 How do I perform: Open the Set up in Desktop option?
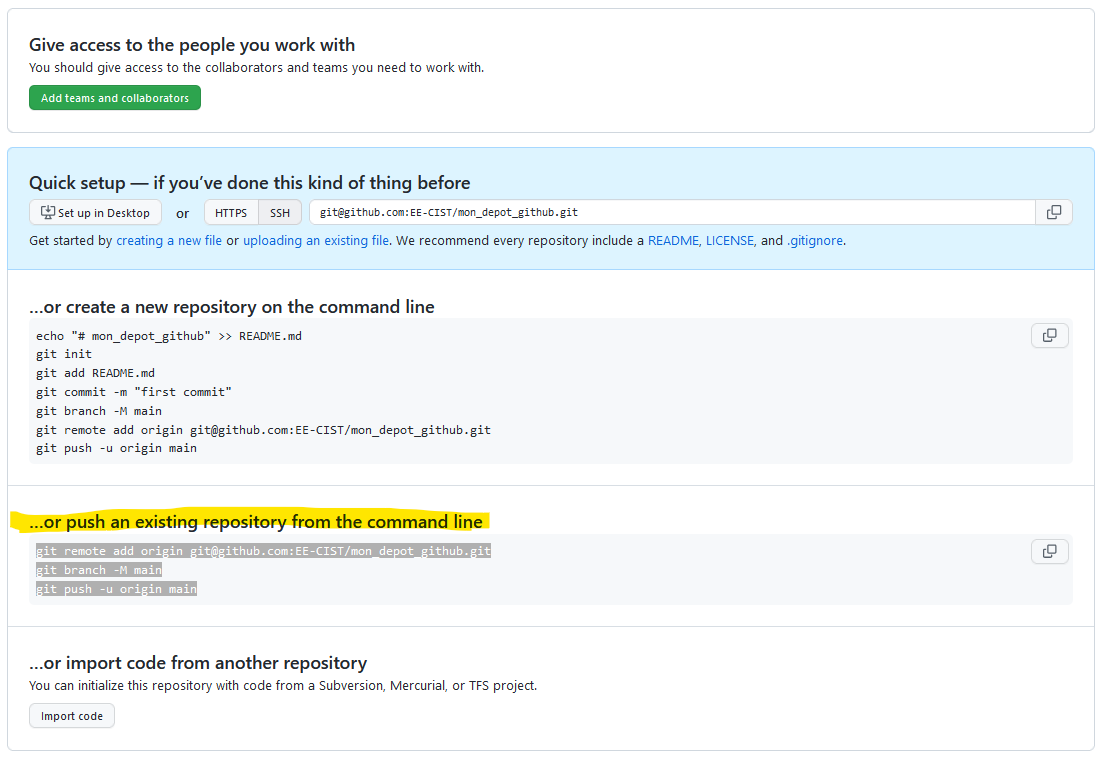click(95, 211)
